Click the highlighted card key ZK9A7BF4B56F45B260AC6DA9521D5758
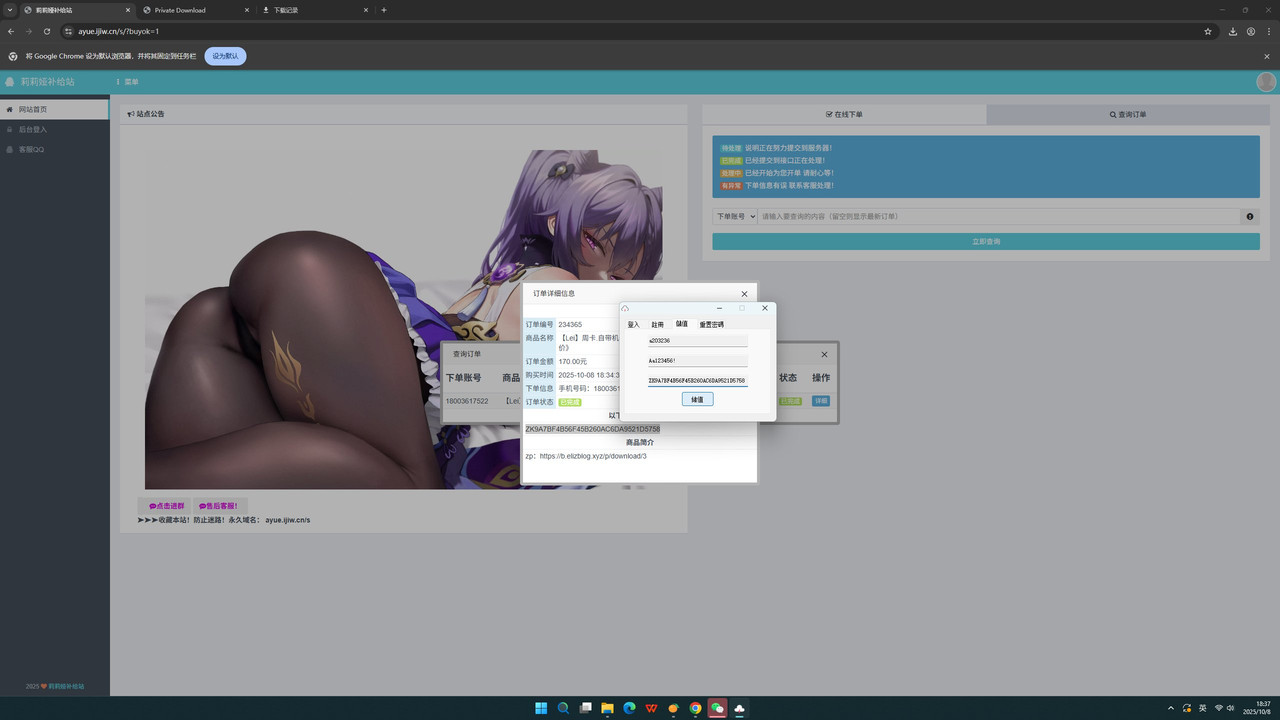The image size is (1280, 720). 592,429
